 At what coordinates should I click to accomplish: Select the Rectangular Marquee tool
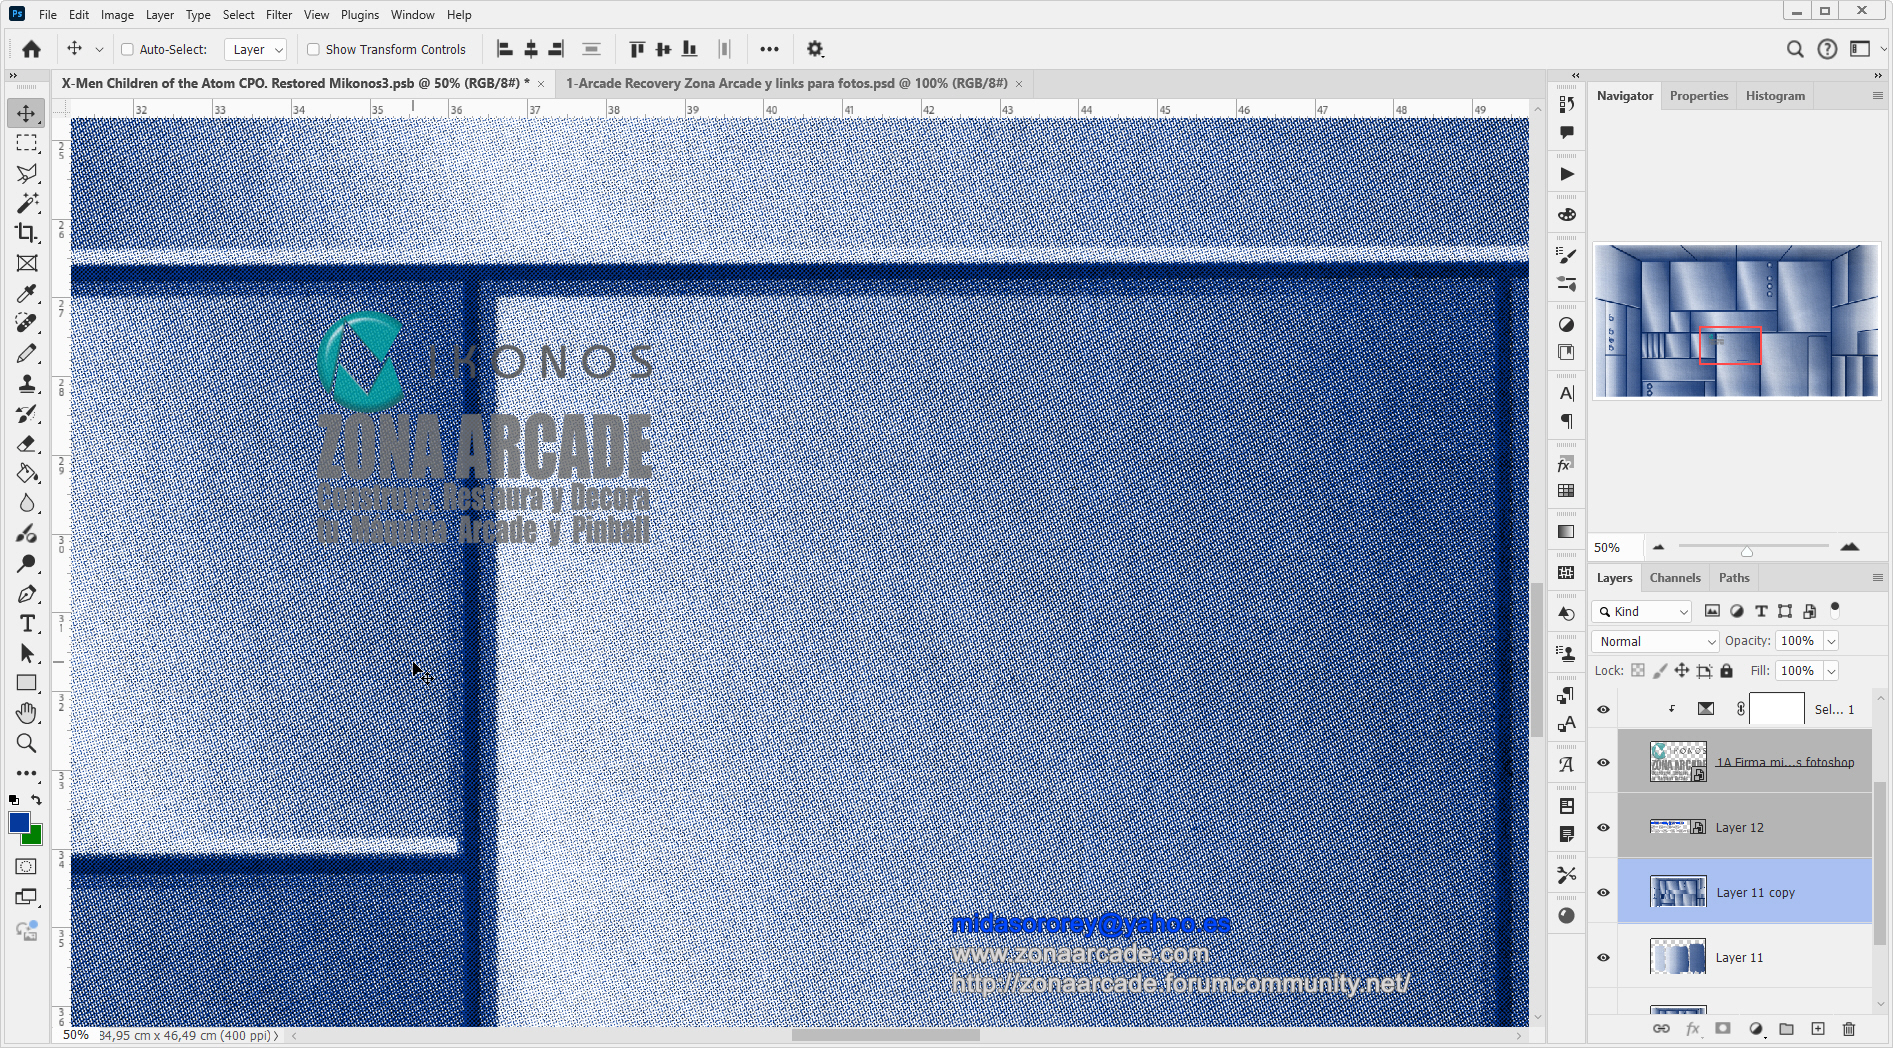[27, 143]
